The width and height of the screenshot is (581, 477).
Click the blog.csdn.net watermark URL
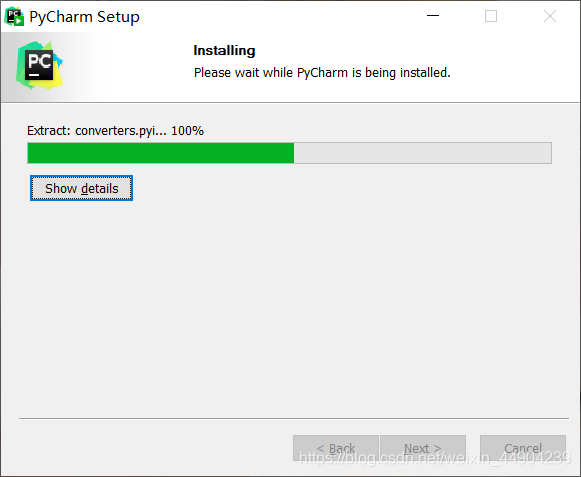pyautogui.click(x=435, y=458)
